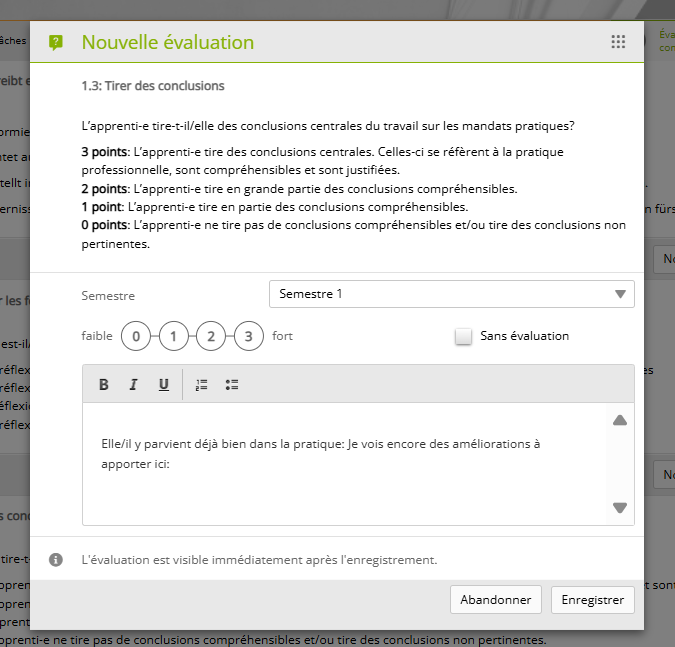Image resolution: width=675 pixels, height=647 pixels.
Task: Toggle italic formatting in editor
Action: coord(133,384)
